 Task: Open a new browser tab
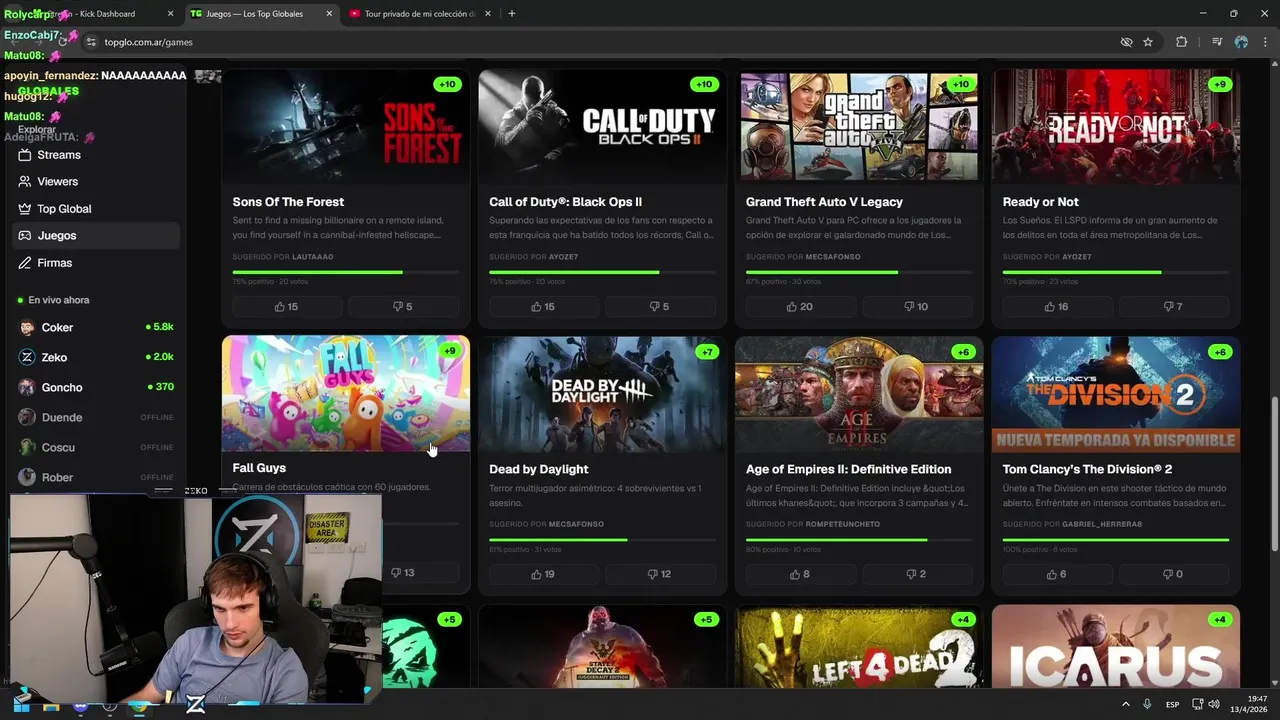pos(512,14)
